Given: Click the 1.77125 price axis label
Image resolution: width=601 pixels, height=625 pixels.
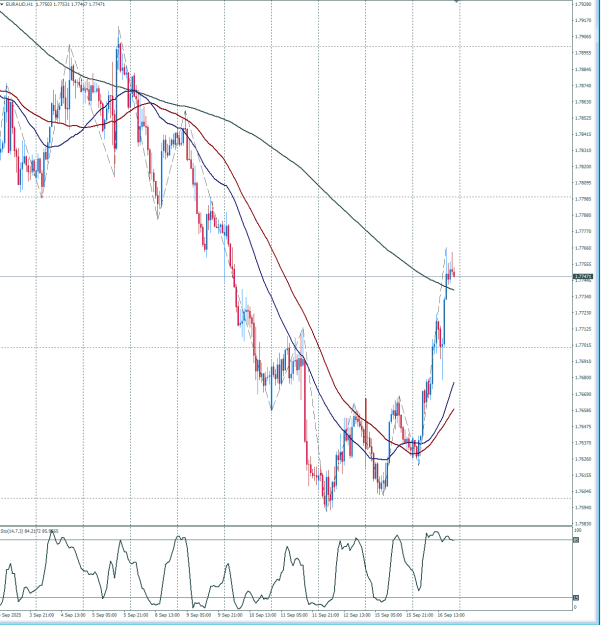Looking at the screenshot, I should coord(582,329).
